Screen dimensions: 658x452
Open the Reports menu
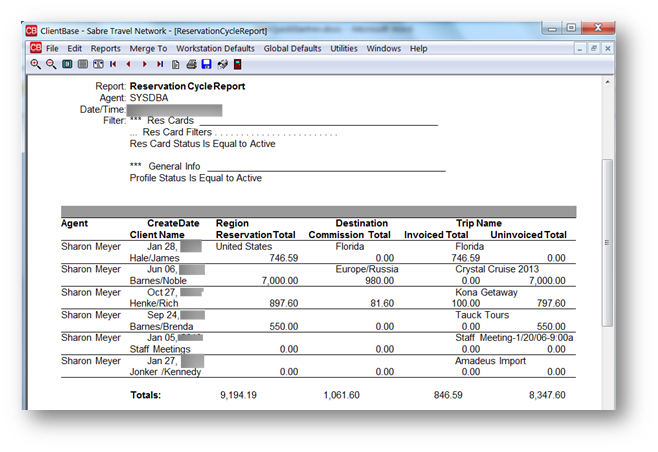click(x=105, y=48)
